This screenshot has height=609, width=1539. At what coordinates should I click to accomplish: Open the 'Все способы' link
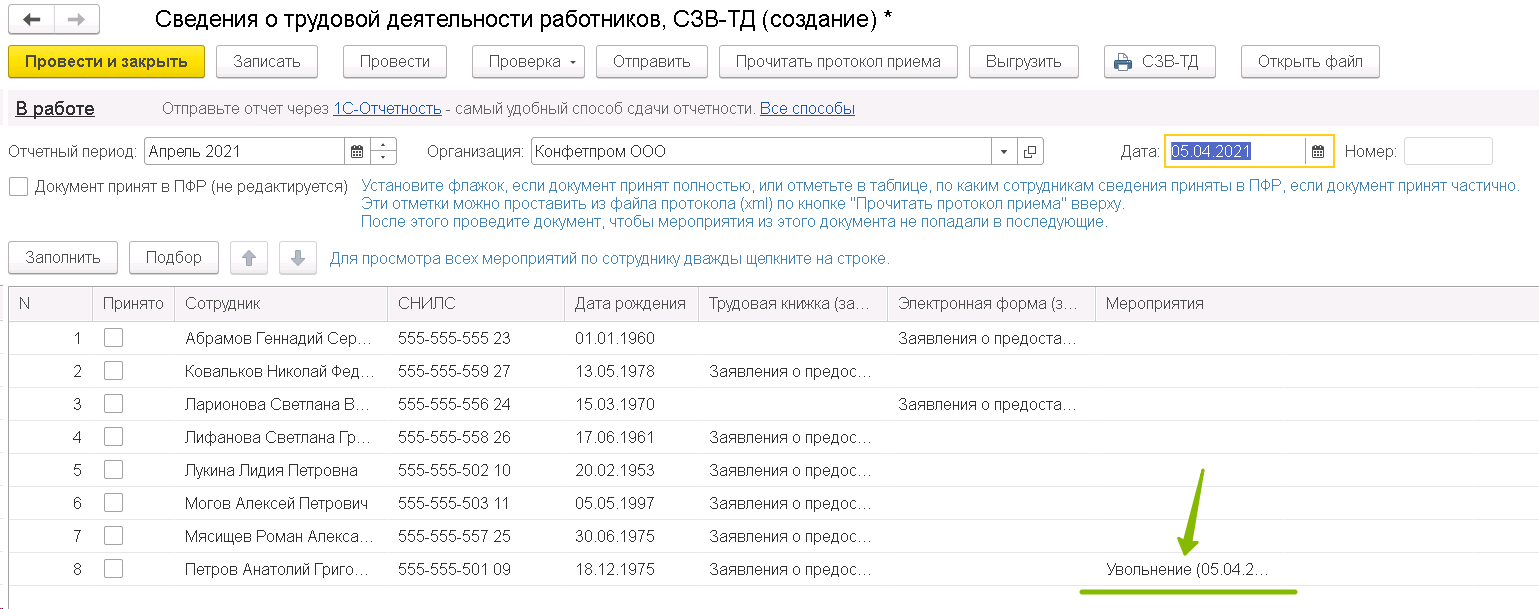pyautogui.click(x=807, y=109)
